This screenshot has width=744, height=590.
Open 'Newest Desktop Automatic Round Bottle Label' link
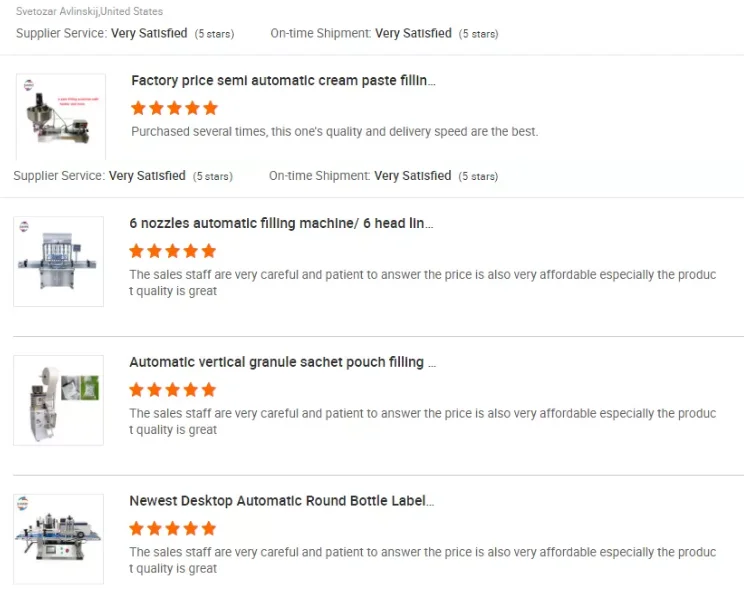(x=281, y=501)
